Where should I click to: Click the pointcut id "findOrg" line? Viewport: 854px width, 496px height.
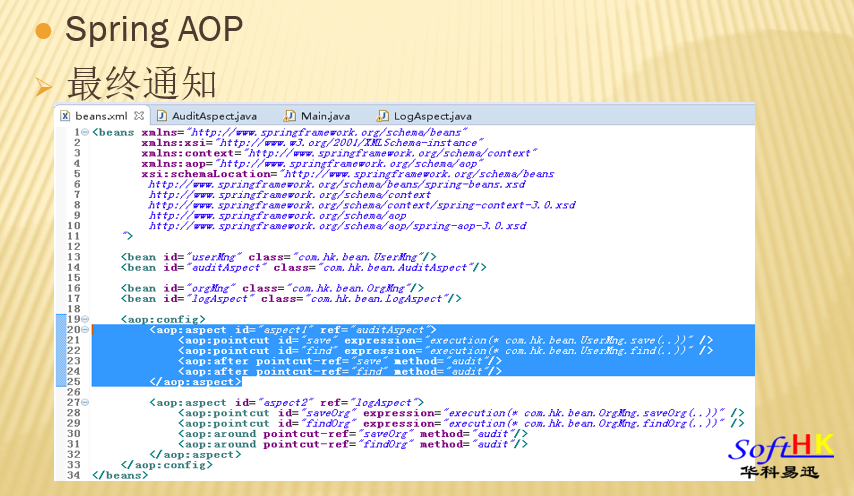(x=461, y=423)
